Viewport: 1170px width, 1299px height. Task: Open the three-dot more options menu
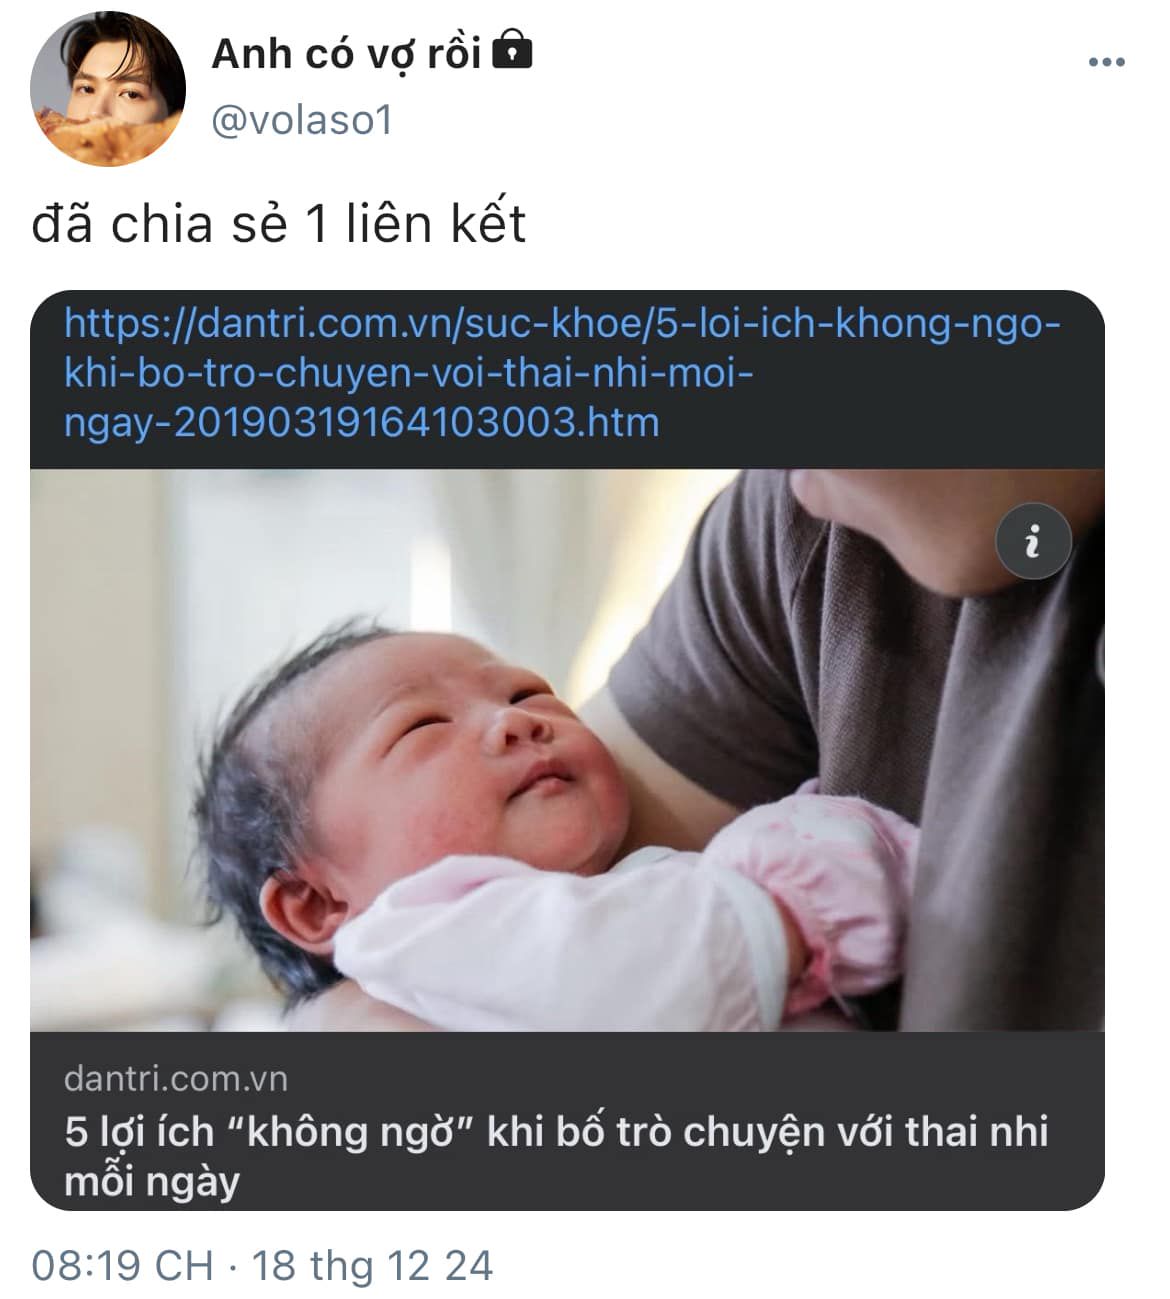[1106, 63]
